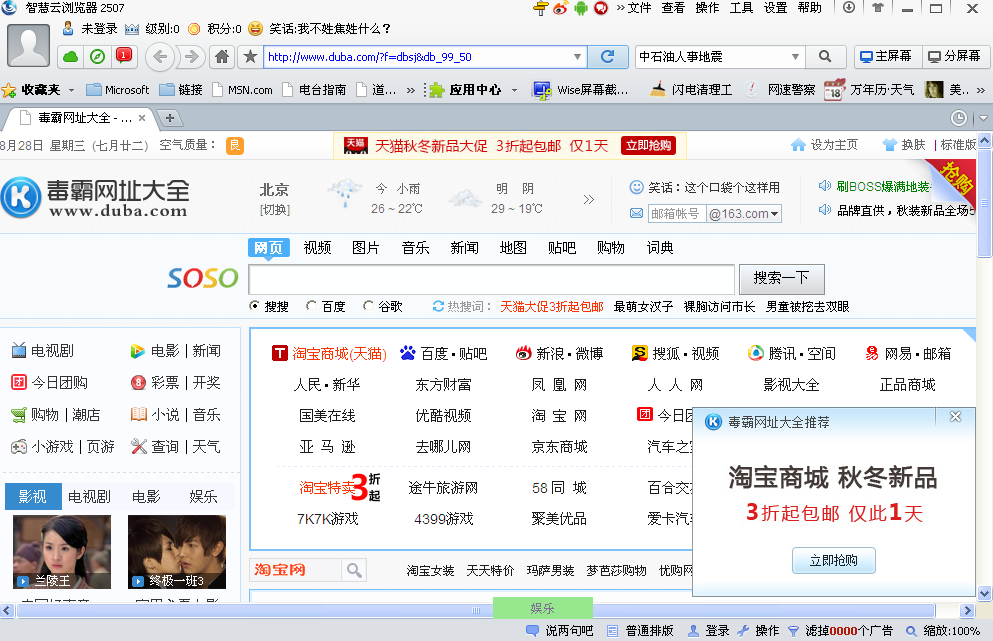Screen dimensions: 993x641
Task: Click the horizontal scrollbar thumb
Action: tap(476, 611)
